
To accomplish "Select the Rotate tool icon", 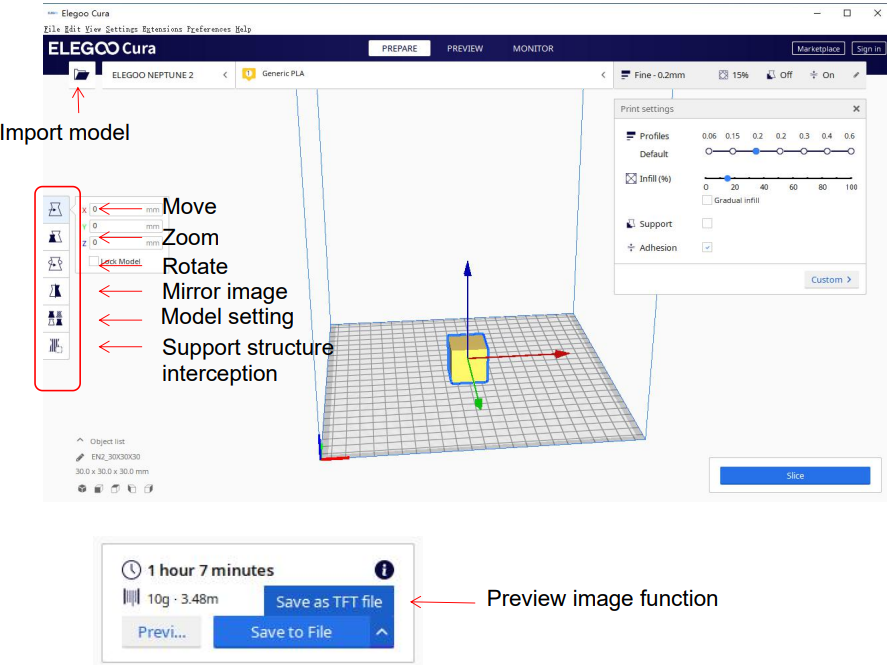I will tap(55, 264).
